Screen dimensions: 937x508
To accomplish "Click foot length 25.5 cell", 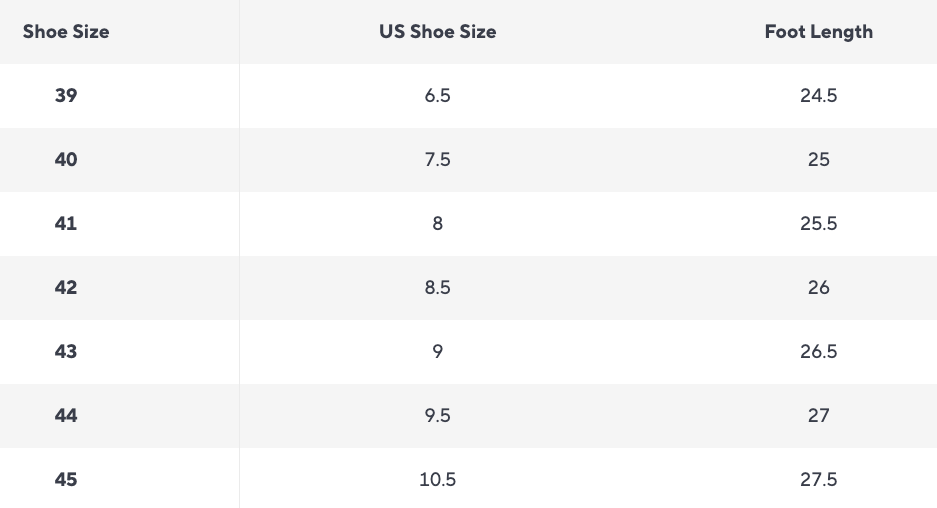I will point(818,224).
